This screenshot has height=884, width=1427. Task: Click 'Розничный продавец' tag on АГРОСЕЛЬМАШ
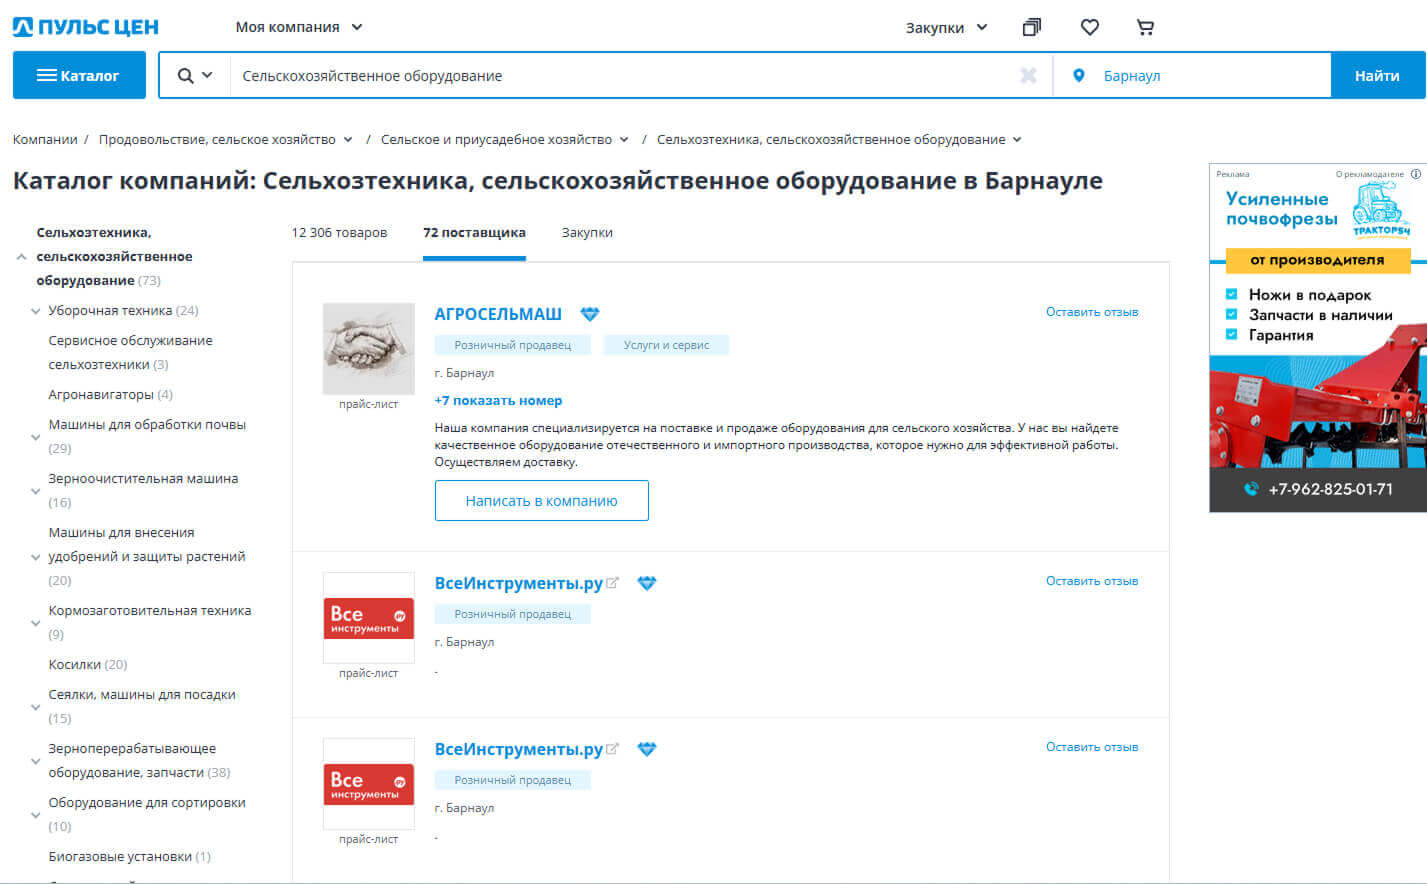513,345
